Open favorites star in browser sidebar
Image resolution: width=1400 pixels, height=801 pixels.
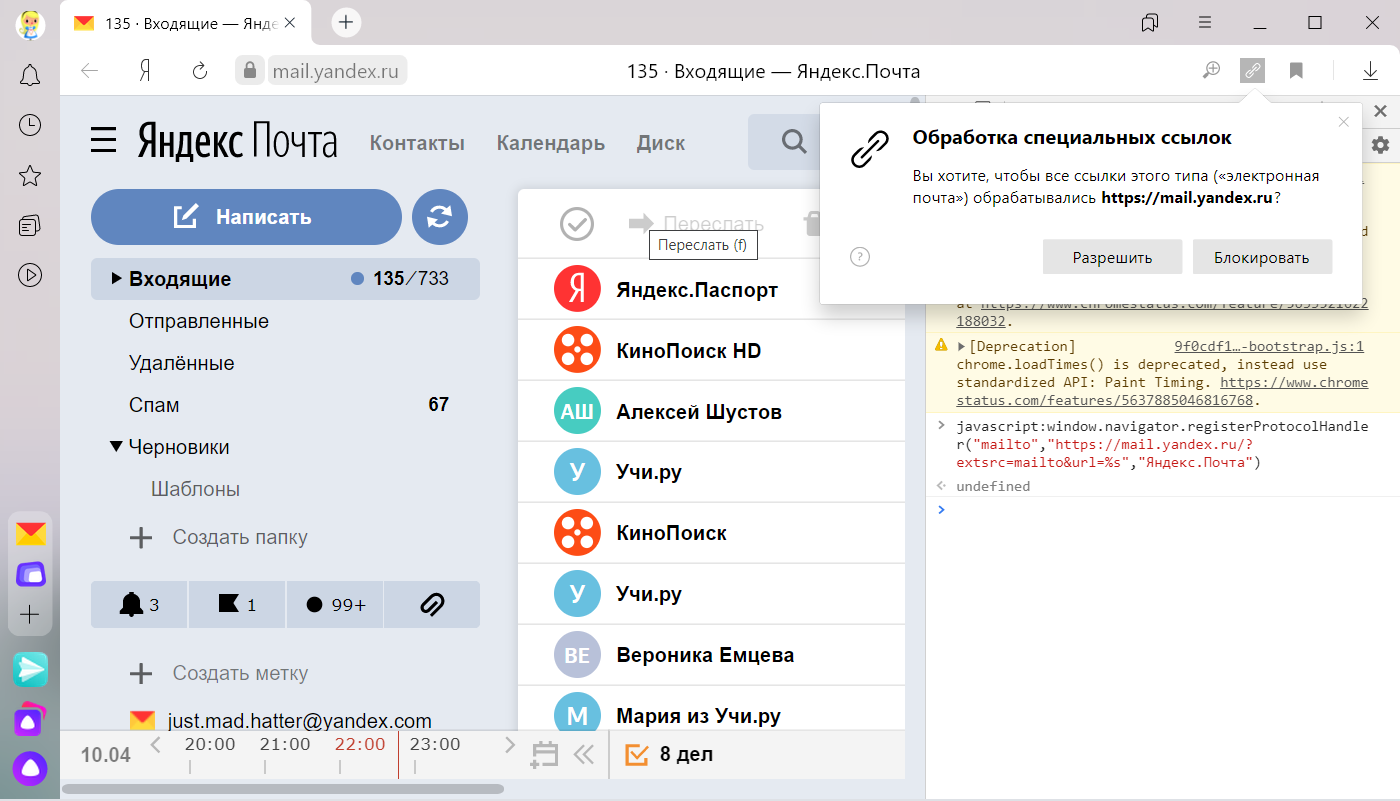pyautogui.click(x=30, y=176)
